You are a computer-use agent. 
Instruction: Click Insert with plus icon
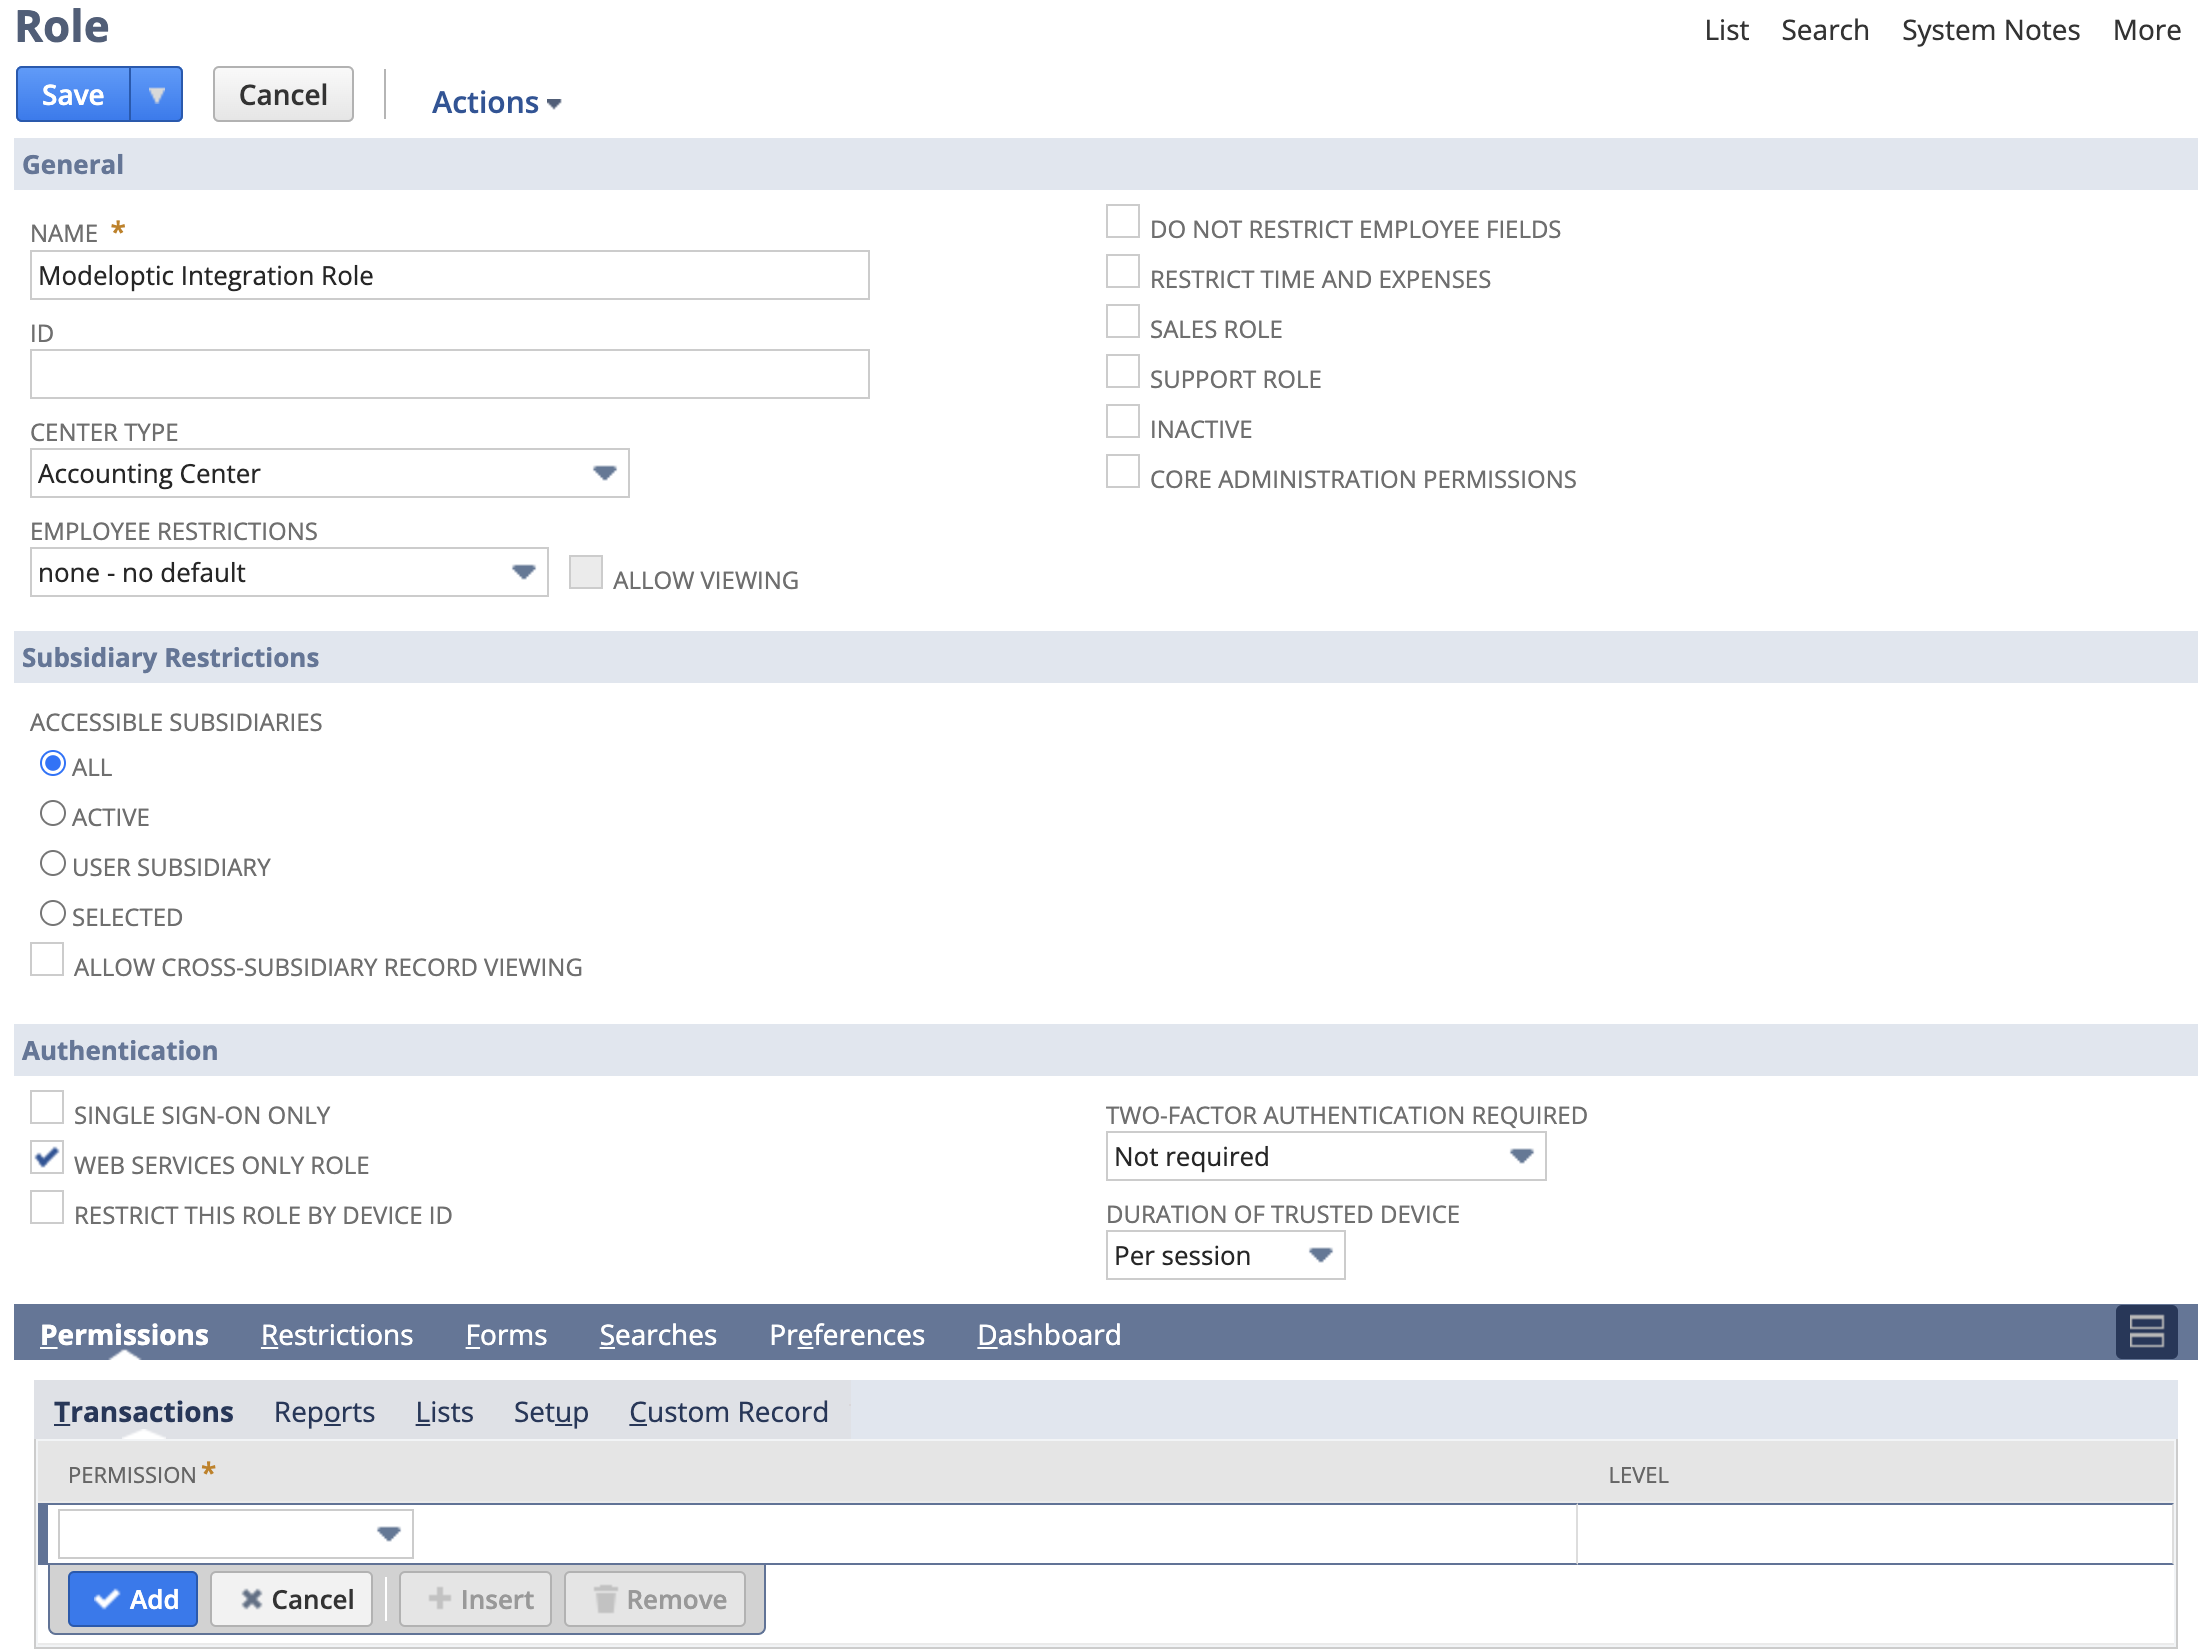(478, 1599)
